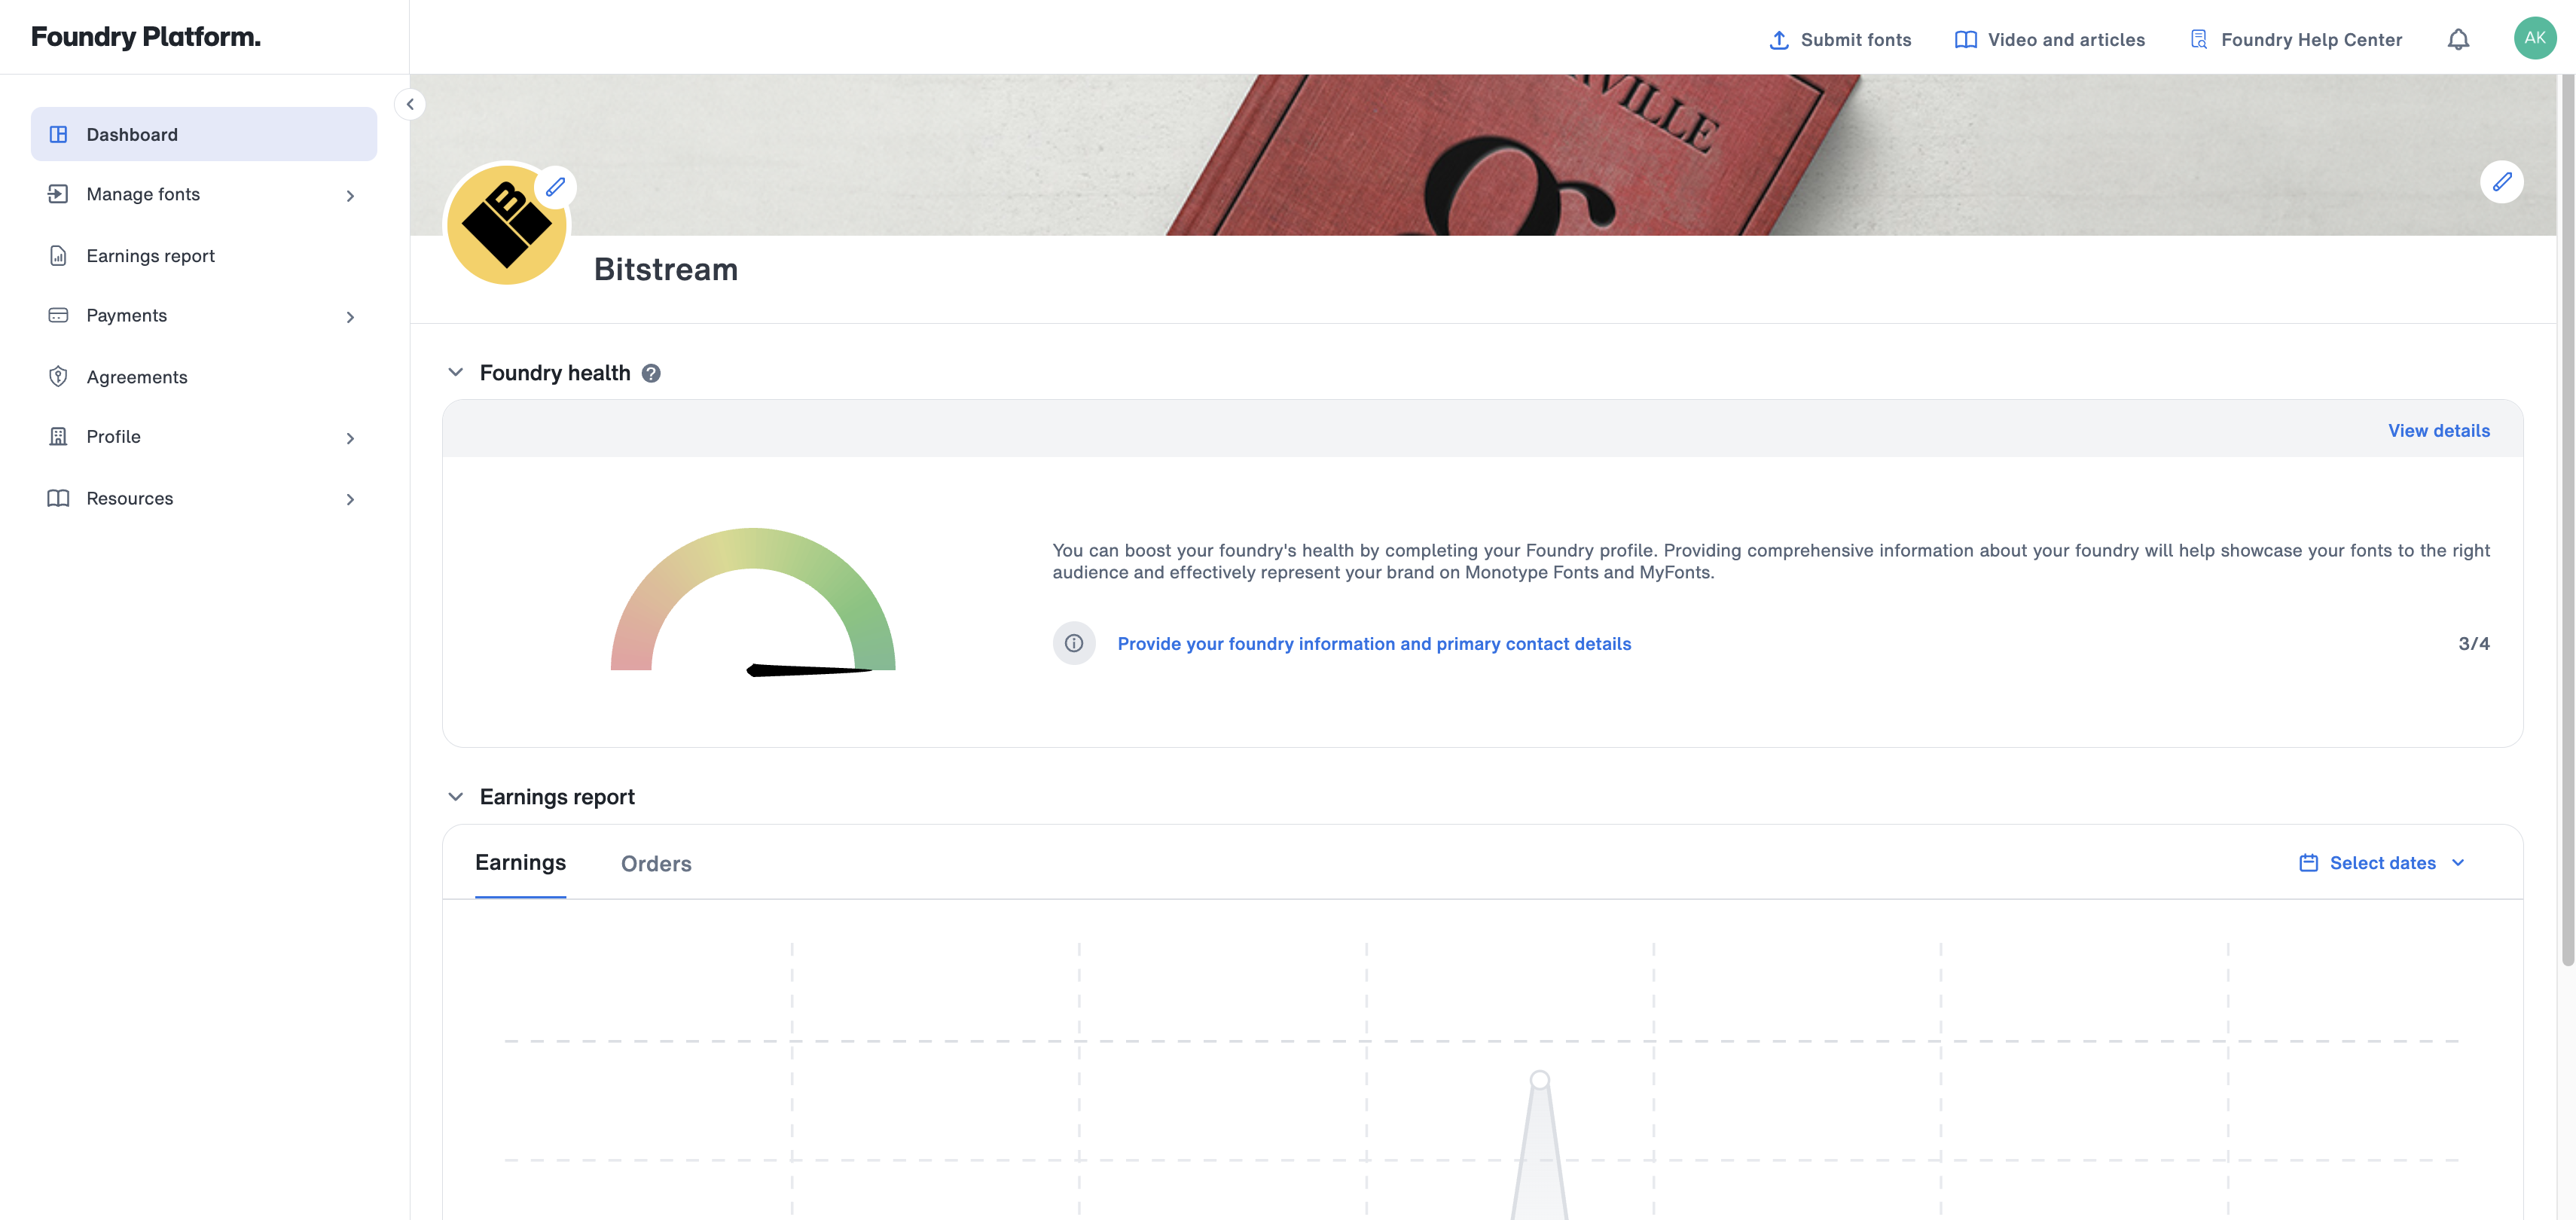Click the Agreements shield icon

58,377
